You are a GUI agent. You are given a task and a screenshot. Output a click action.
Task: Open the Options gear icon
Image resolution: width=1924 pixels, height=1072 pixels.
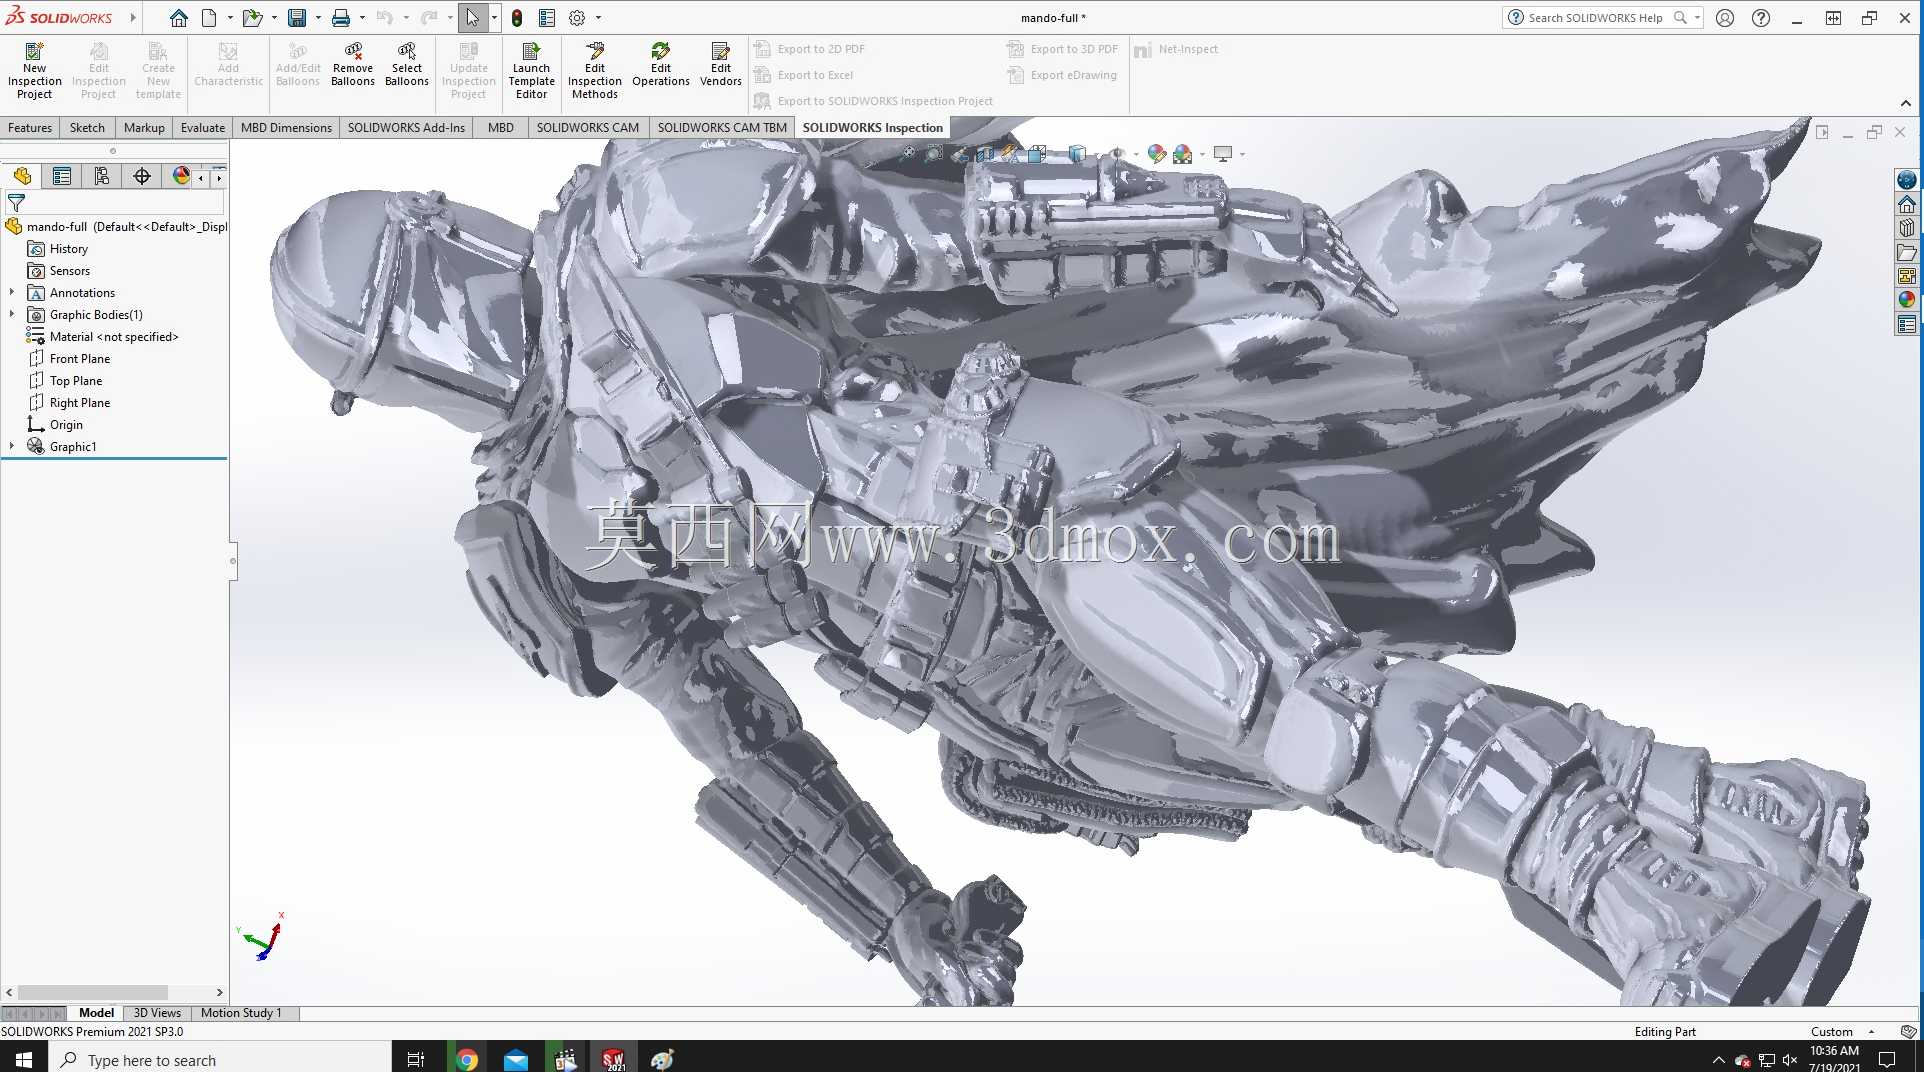coord(577,18)
